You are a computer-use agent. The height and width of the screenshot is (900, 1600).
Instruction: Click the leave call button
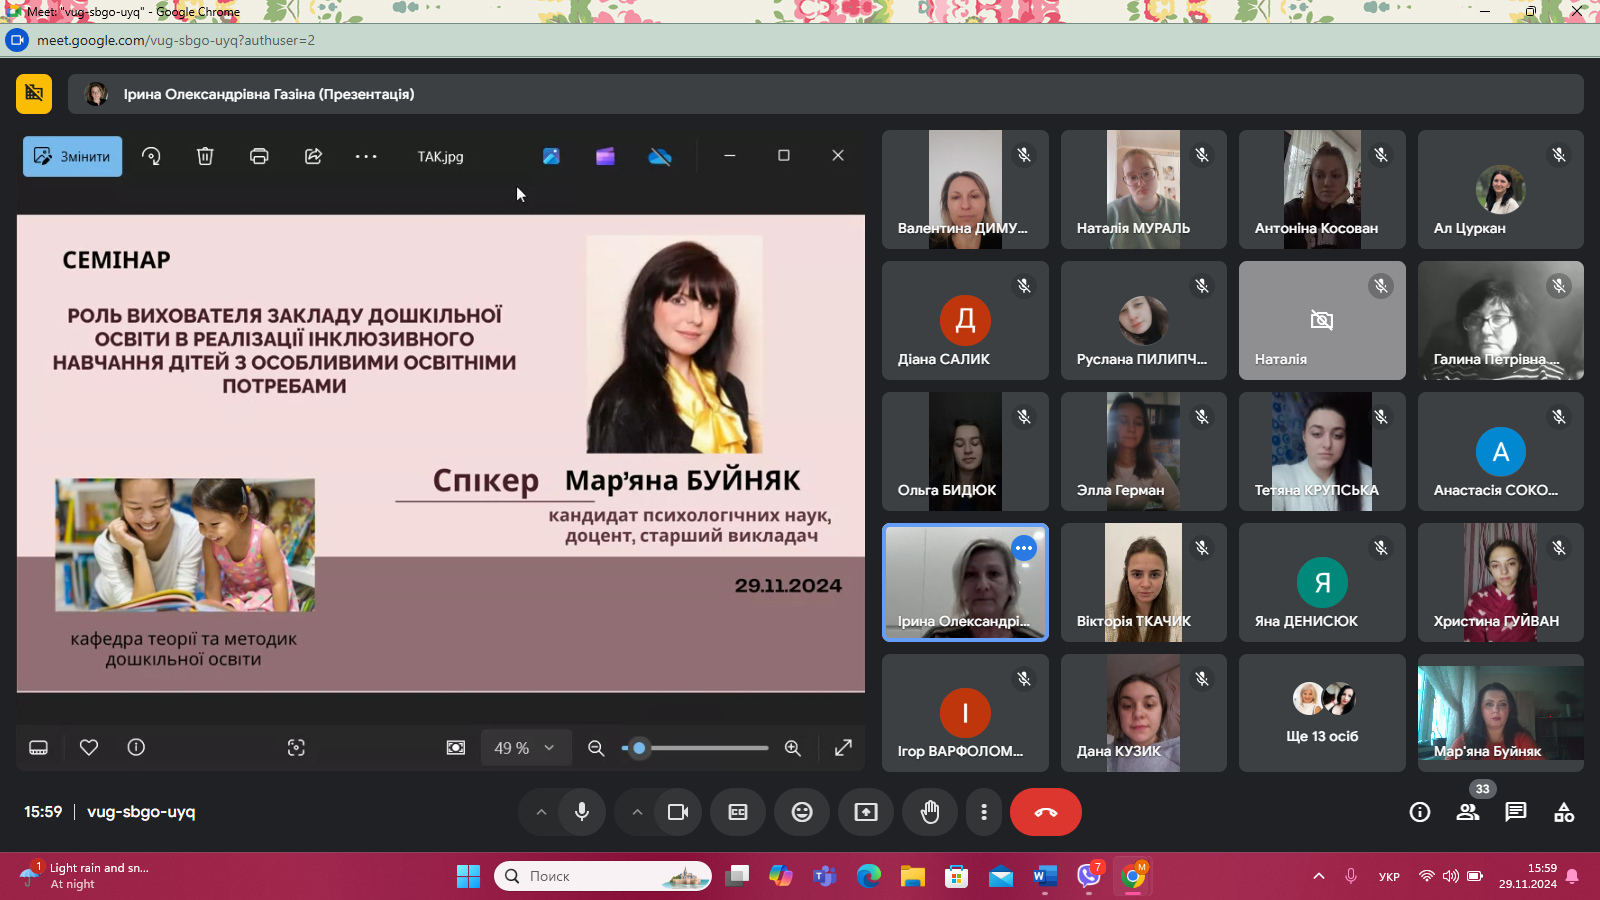1045,812
